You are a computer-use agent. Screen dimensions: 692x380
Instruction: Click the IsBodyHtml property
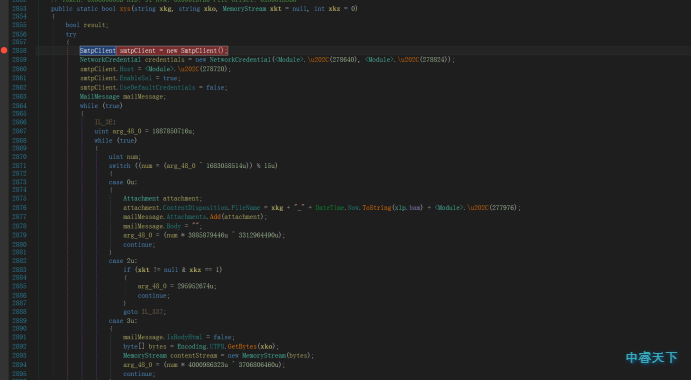[184, 337]
